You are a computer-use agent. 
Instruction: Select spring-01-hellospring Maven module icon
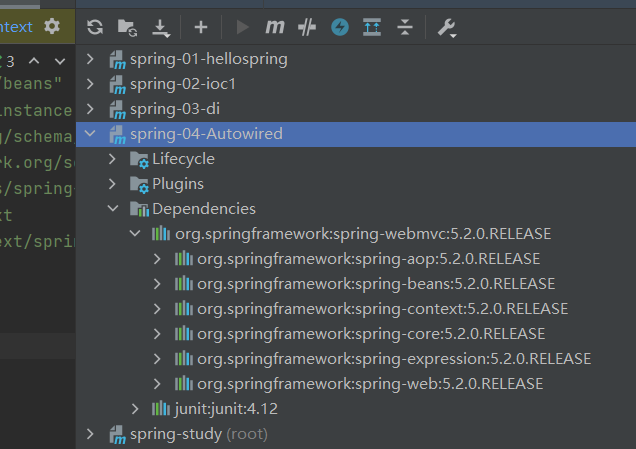pos(118,60)
